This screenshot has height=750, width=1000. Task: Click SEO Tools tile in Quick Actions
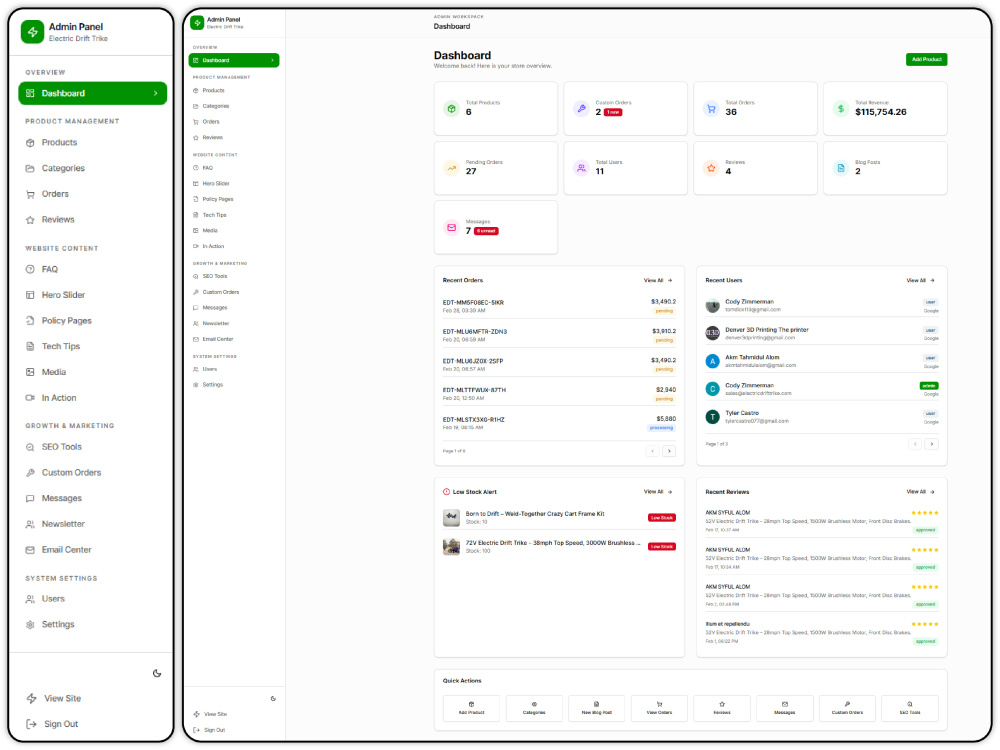coord(909,708)
